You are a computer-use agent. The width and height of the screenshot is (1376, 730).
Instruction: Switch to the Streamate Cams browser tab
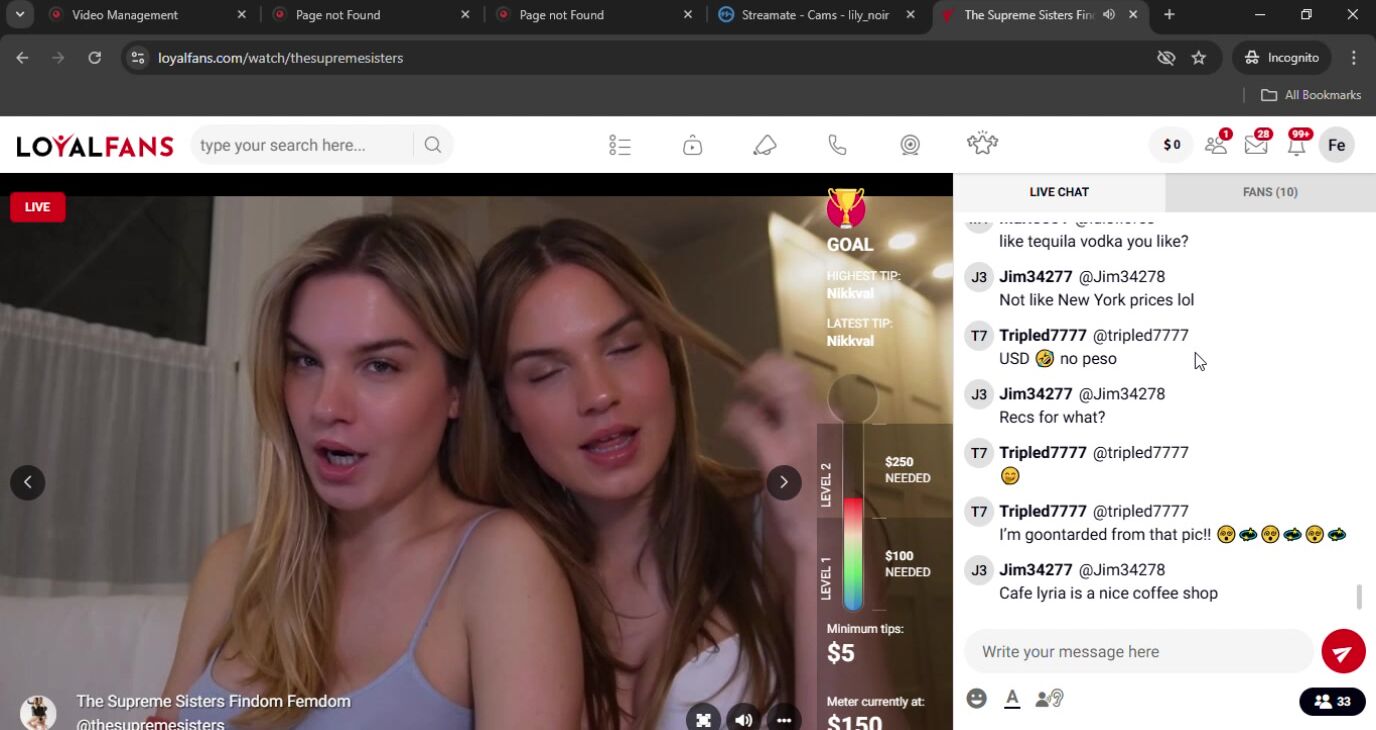pyautogui.click(x=817, y=15)
